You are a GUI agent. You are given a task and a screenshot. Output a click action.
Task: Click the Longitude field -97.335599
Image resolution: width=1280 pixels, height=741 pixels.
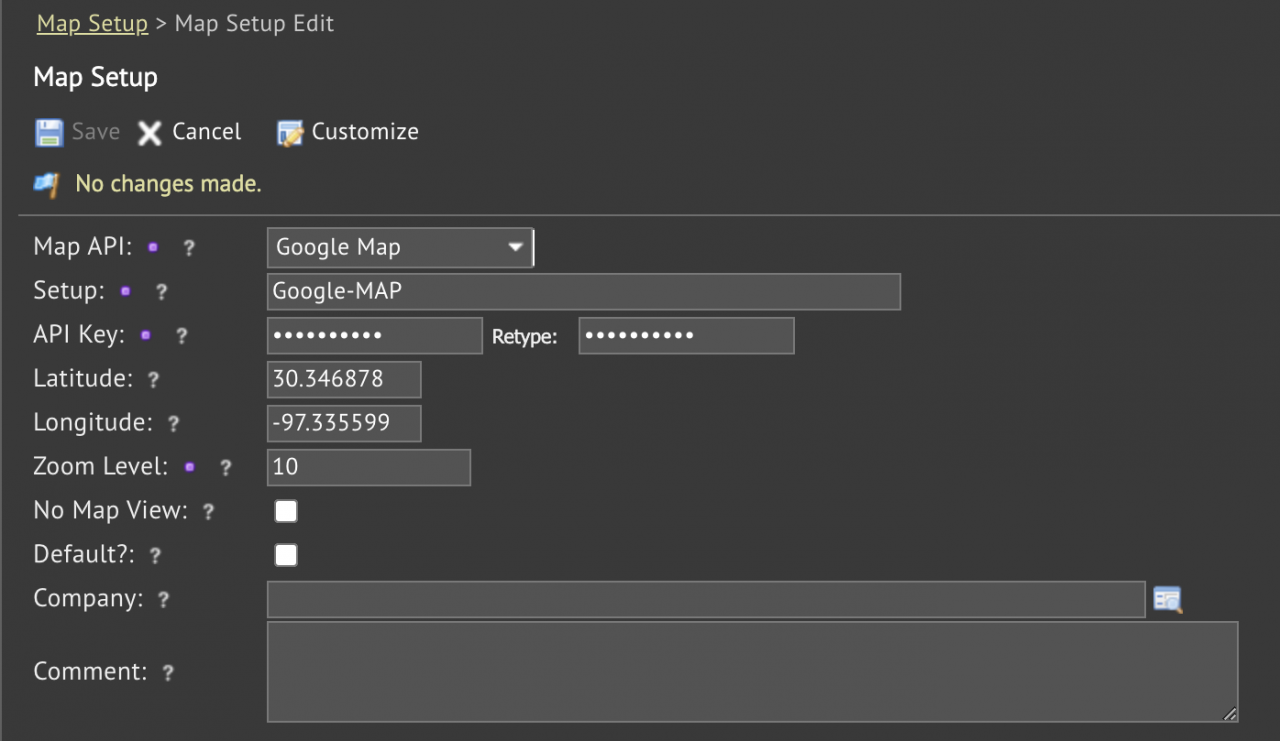pos(344,423)
